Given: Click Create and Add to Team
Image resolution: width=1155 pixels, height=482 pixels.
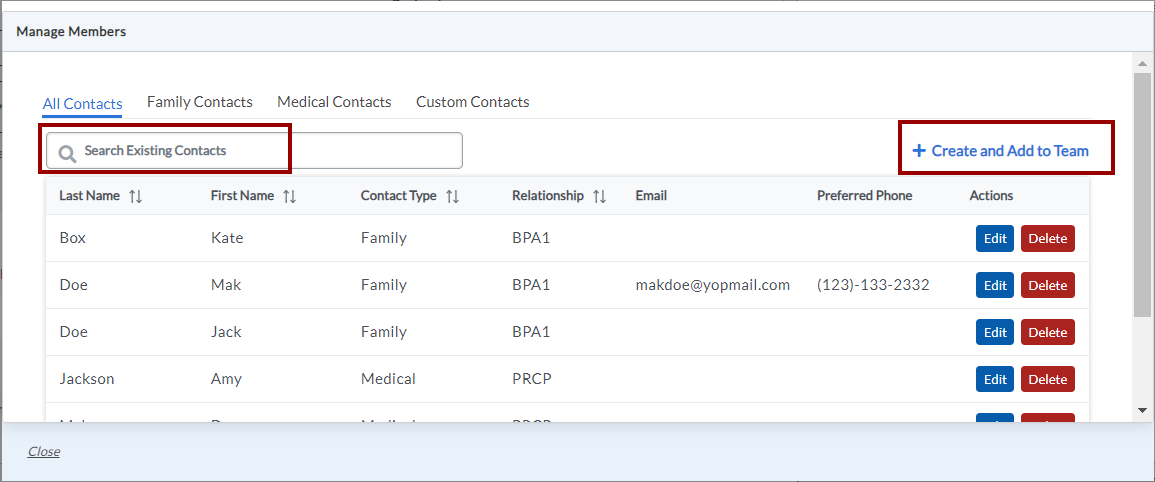Looking at the screenshot, I should [x=1010, y=151].
